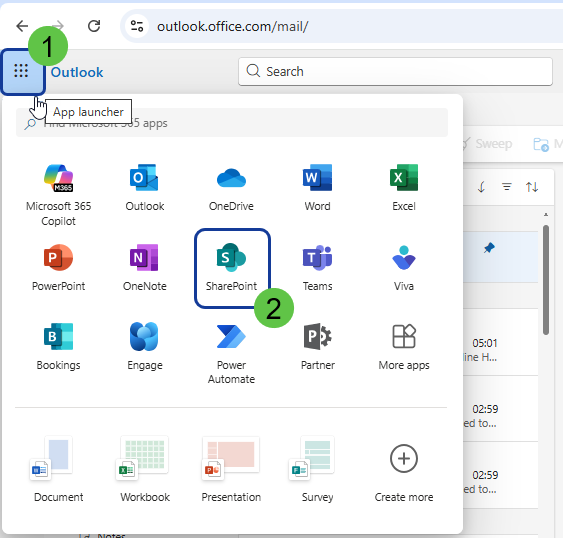Click the jump-to down arrow icon
Screen dimensions: 563x538
[x=481, y=187]
